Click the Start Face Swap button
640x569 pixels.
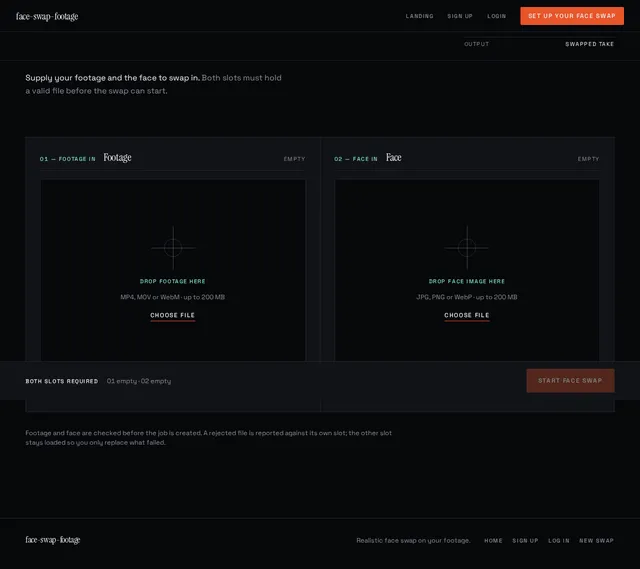[x=570, y=380]
